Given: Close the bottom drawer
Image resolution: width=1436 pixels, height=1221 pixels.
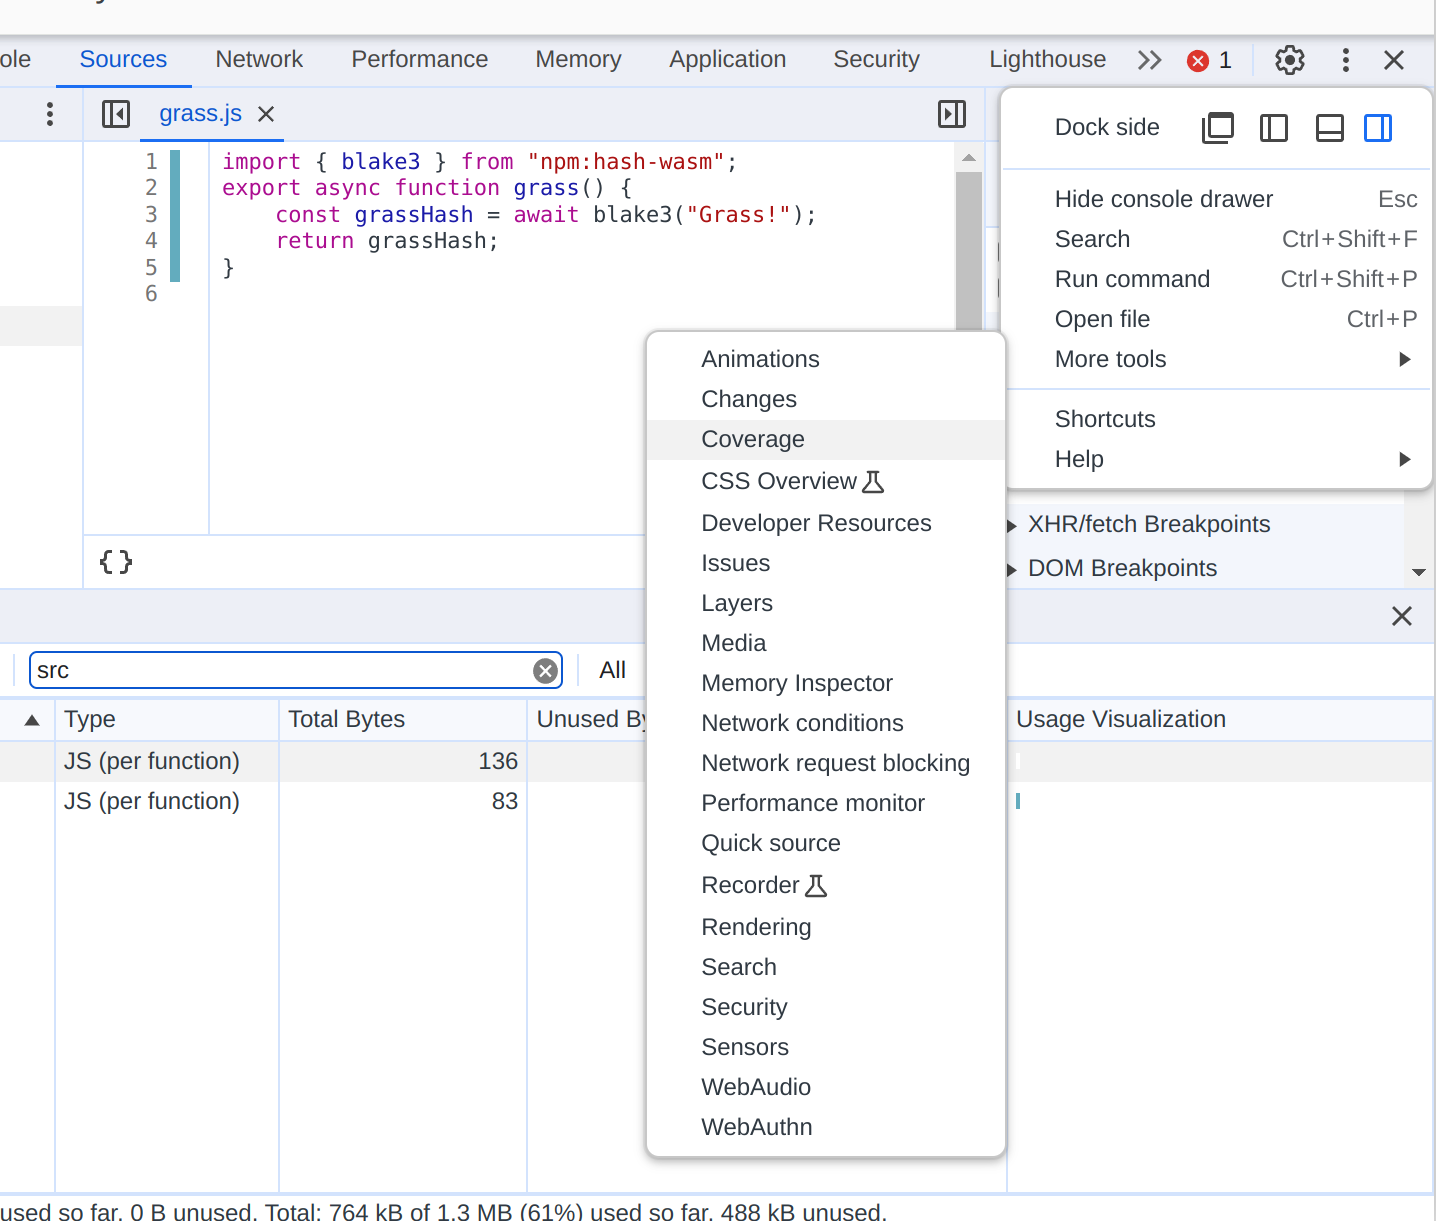Looking at the screenshot, I should point(1402,616).
